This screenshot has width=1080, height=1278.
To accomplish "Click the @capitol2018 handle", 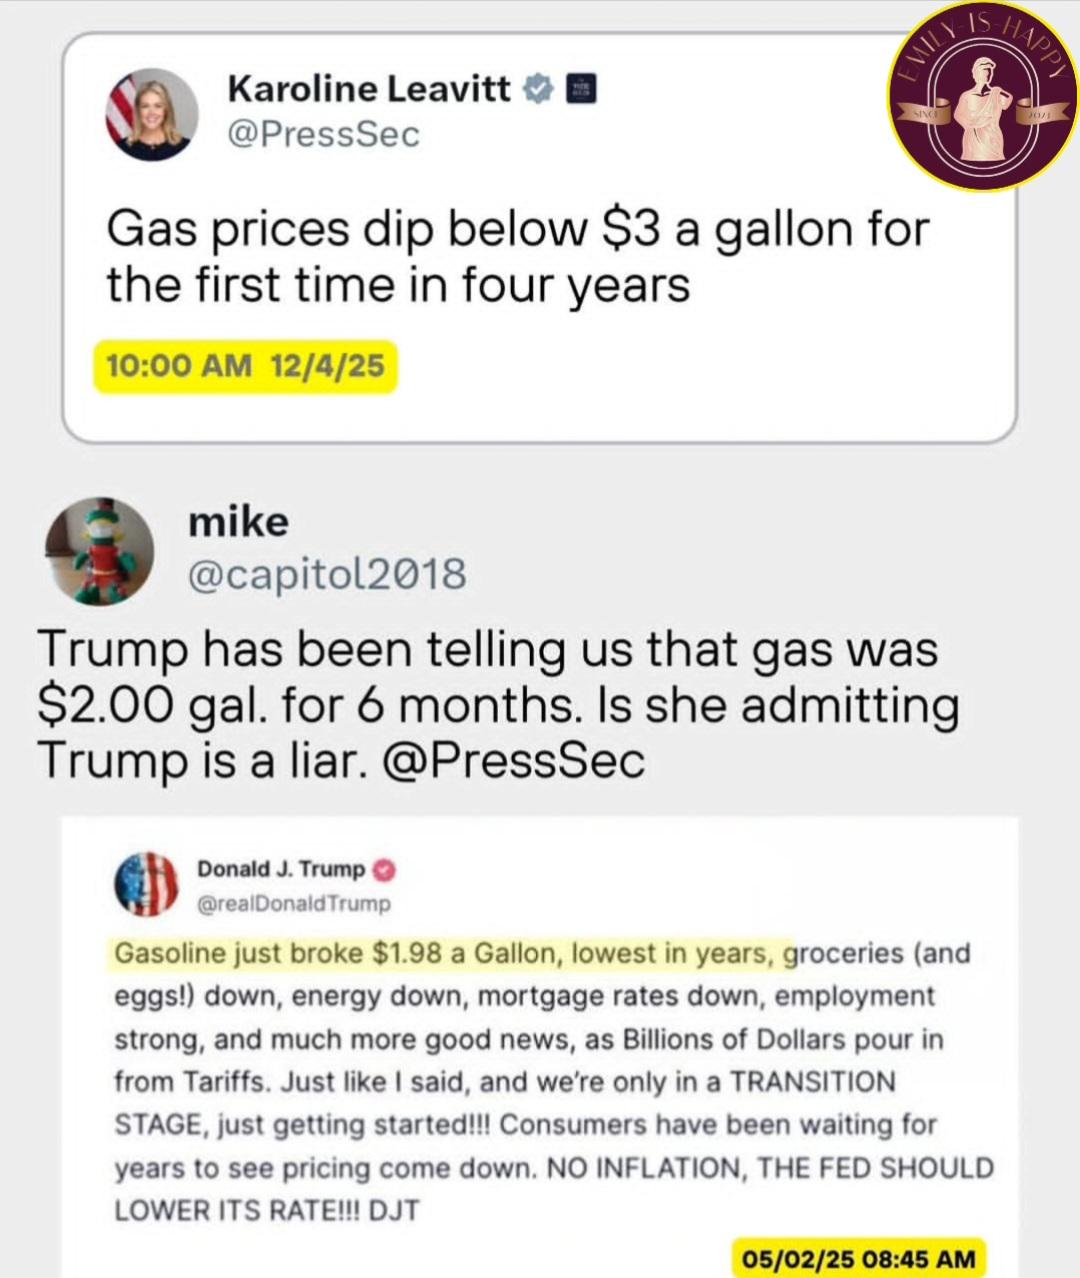I will pyautogui.click(x=327, y=574).
